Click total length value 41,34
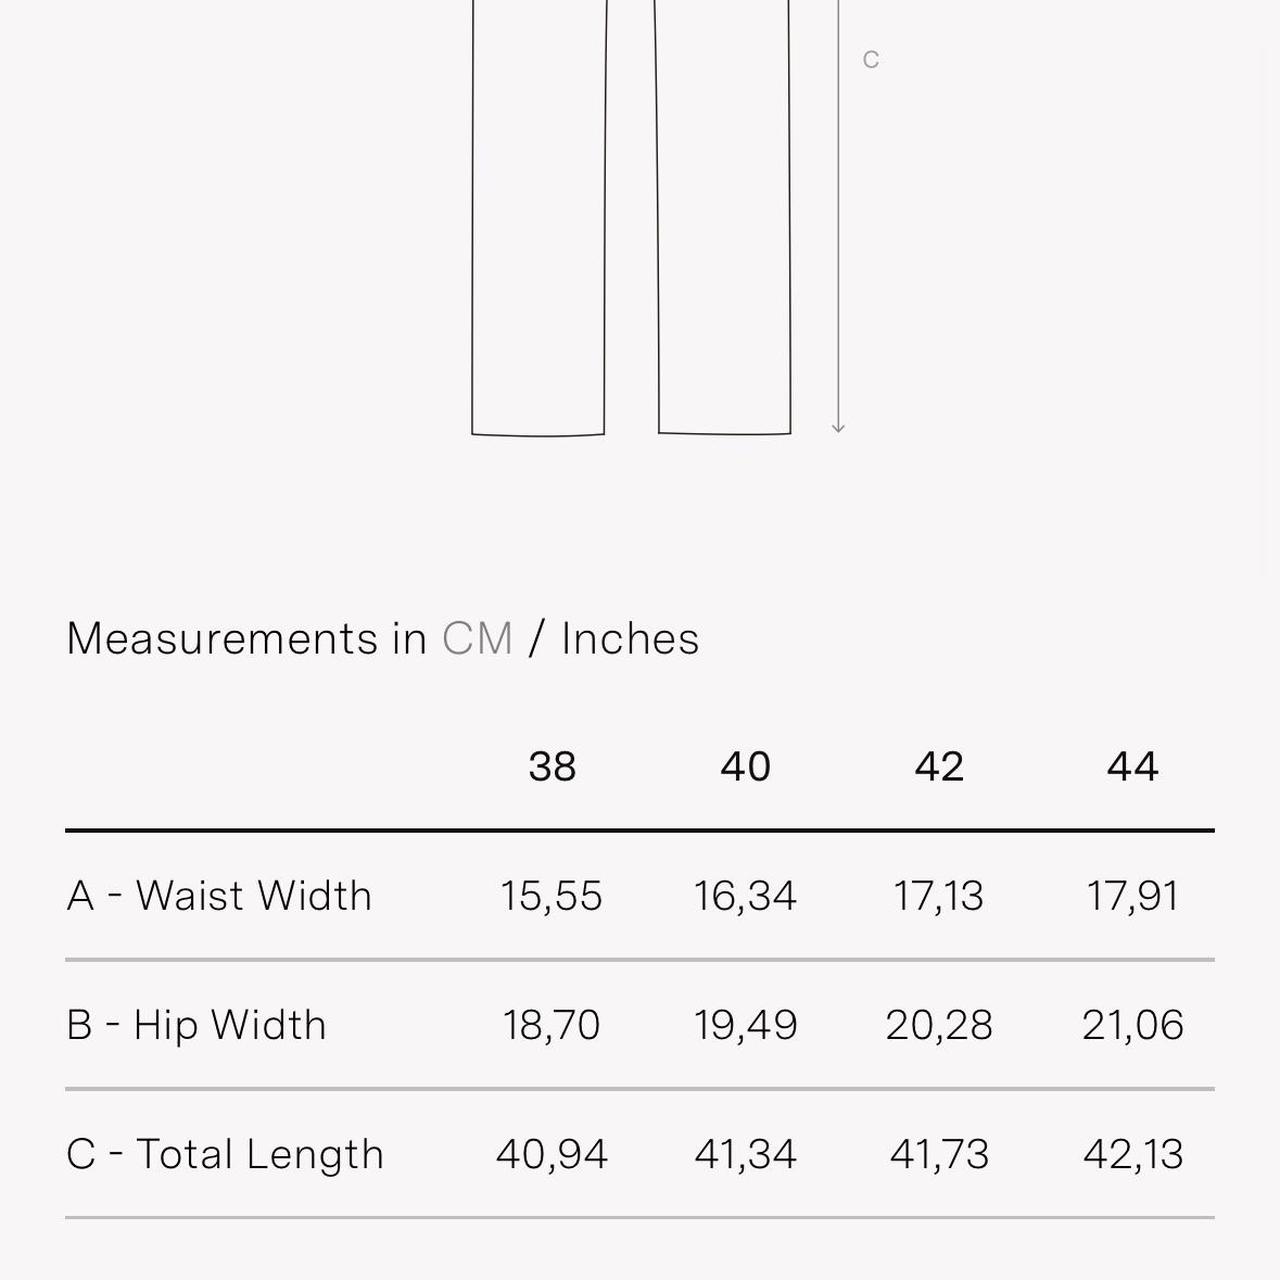 [x=745, y=1154]
